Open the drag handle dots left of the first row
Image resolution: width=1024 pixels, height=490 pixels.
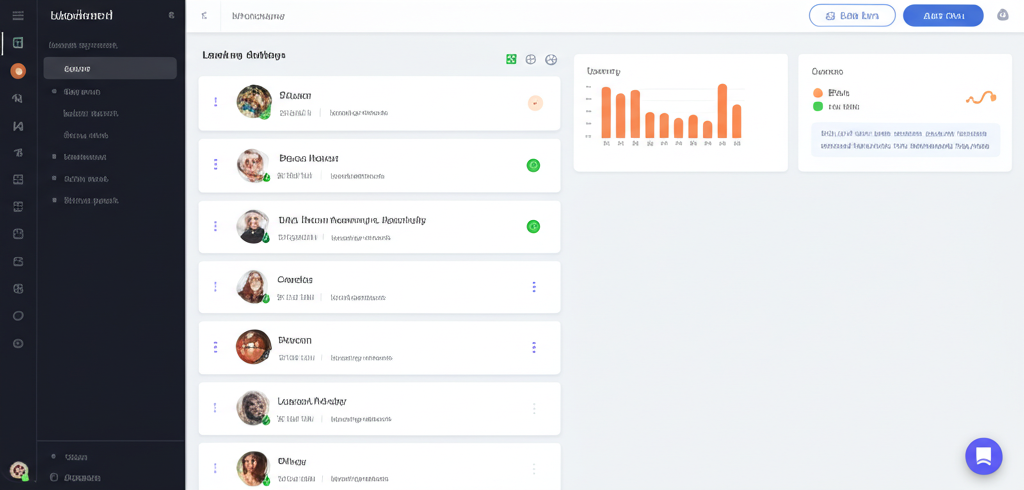tap(215, 102)
